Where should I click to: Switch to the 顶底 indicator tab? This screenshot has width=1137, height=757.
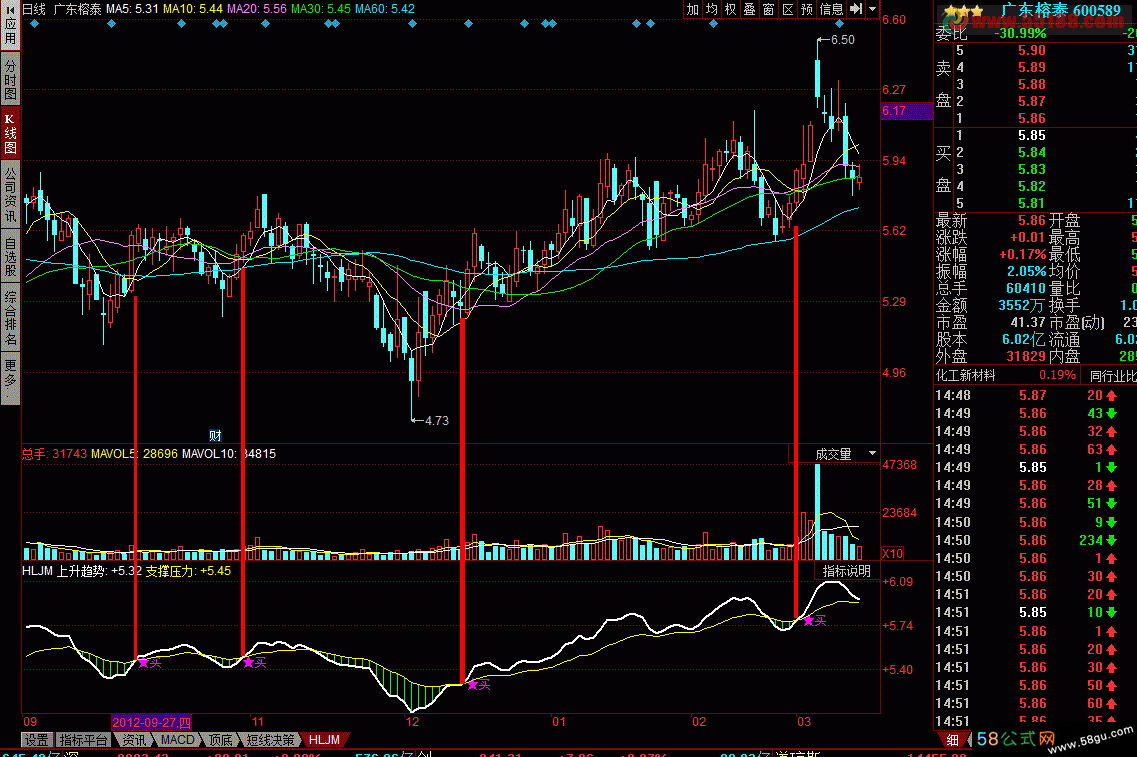[x=220, y=740]
